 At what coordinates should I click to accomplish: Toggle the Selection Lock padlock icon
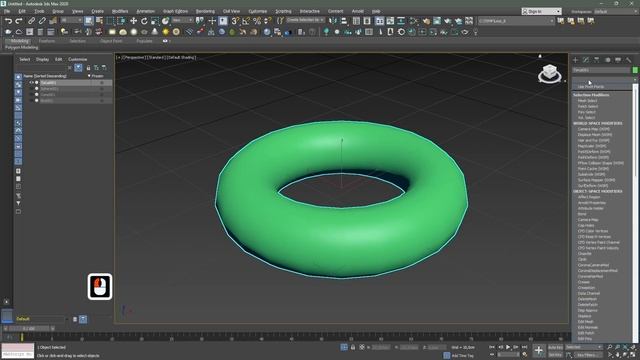353,347
